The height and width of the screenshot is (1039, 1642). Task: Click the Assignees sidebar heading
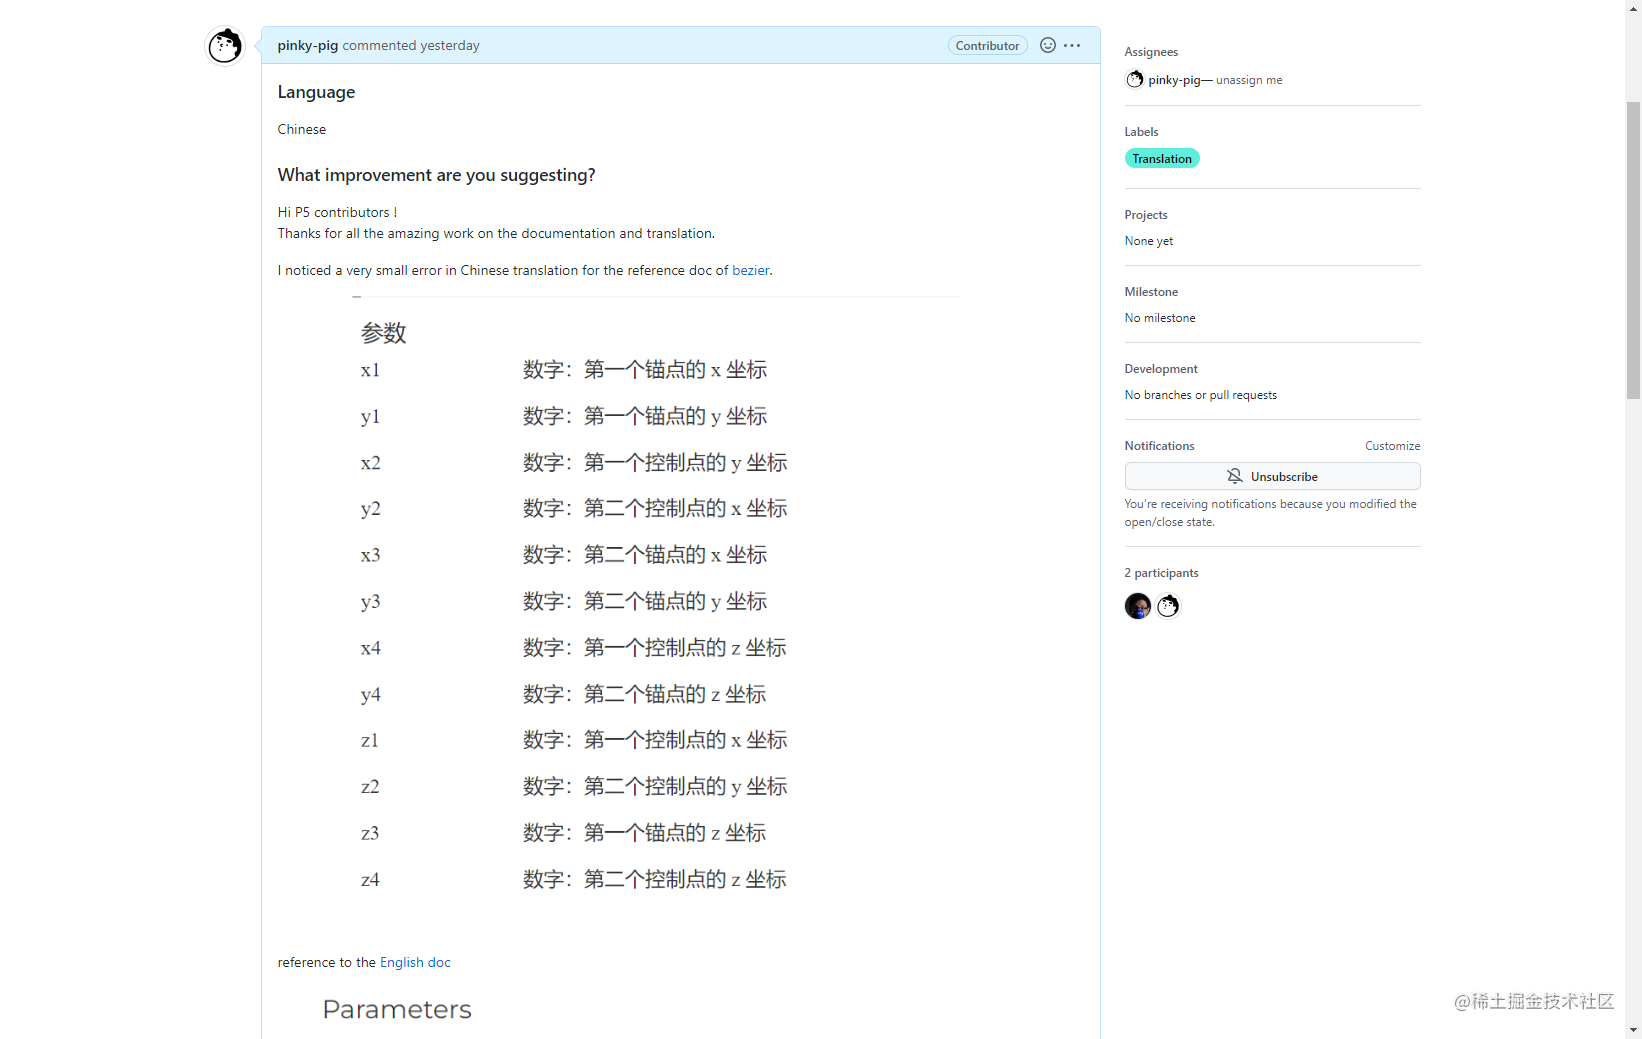click(1151, 52)
